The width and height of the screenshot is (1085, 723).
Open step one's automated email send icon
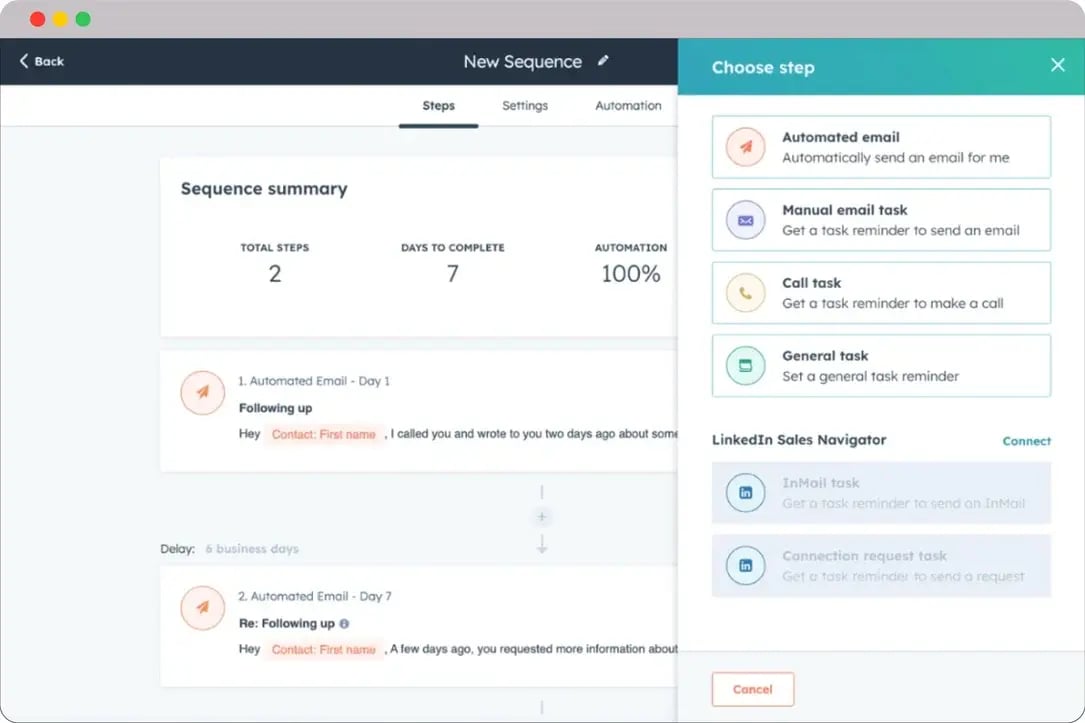pos(203,392)
